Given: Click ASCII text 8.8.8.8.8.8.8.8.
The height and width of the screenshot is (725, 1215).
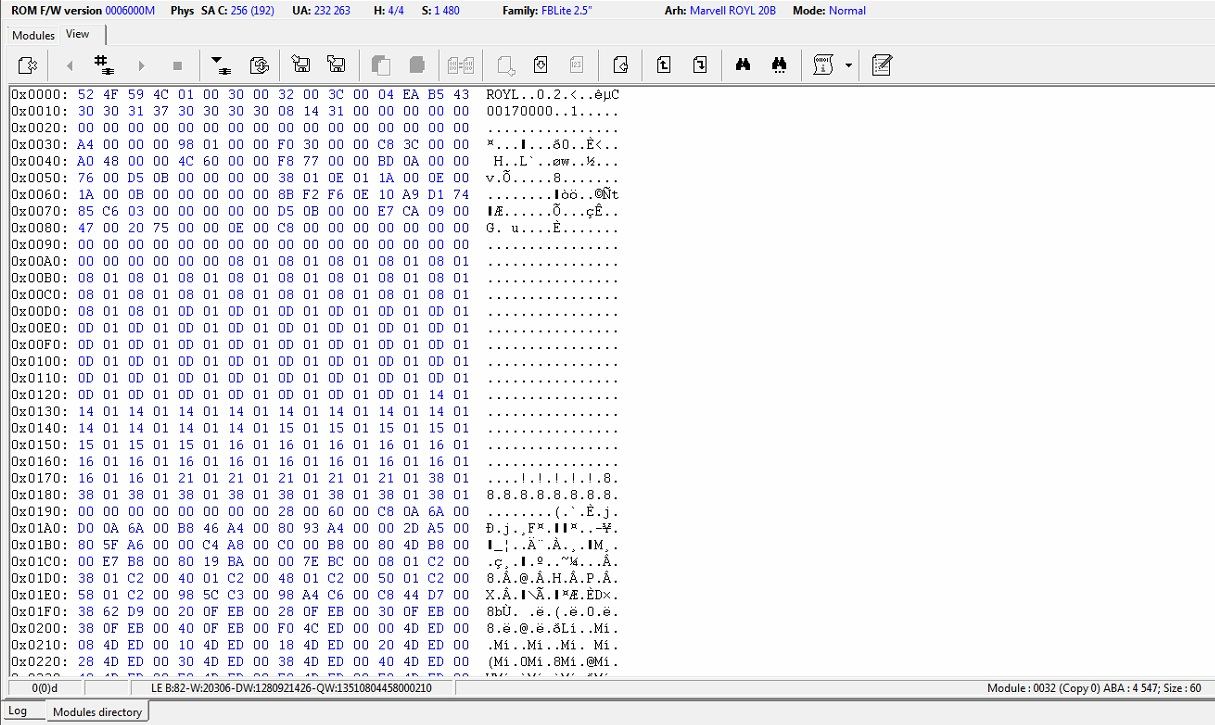Looking at the screenshot, I should click(x=553, y=494).
